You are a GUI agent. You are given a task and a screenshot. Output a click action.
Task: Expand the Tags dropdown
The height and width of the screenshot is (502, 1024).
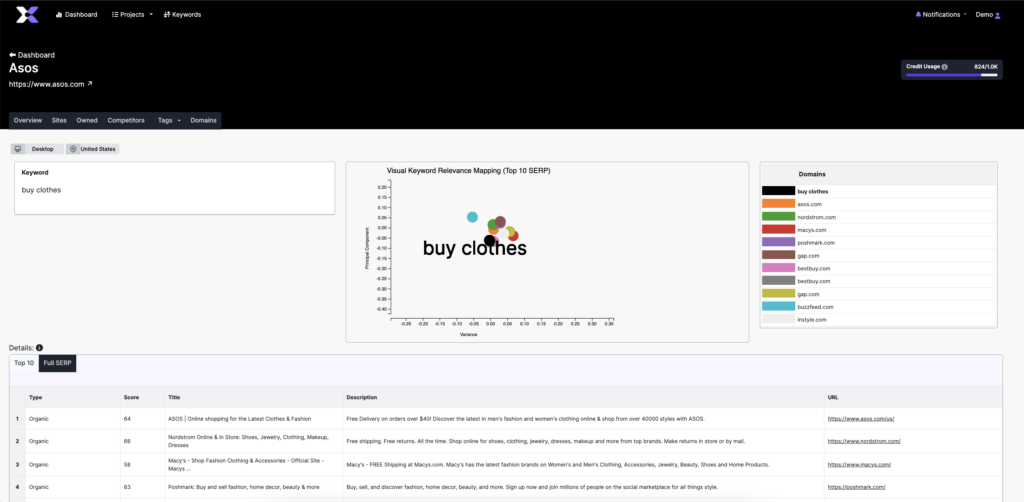click(169, 121)
